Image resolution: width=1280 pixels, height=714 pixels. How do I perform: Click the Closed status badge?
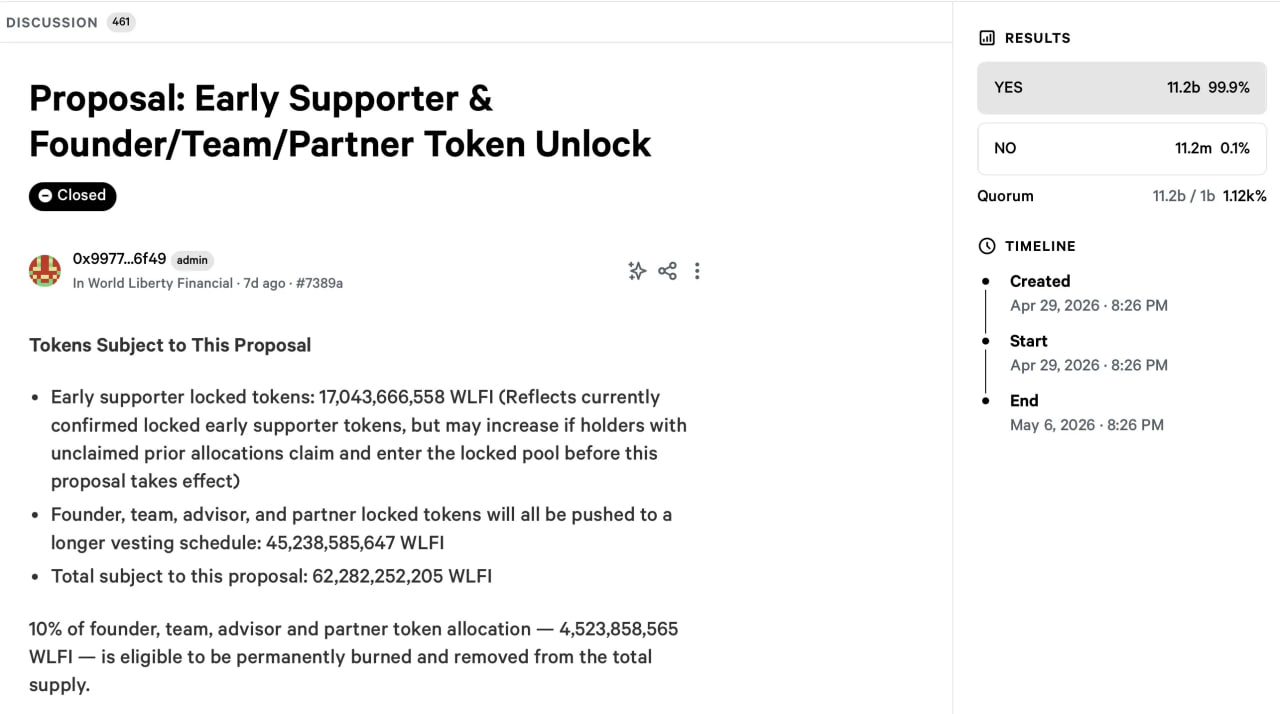click(73, 196)
